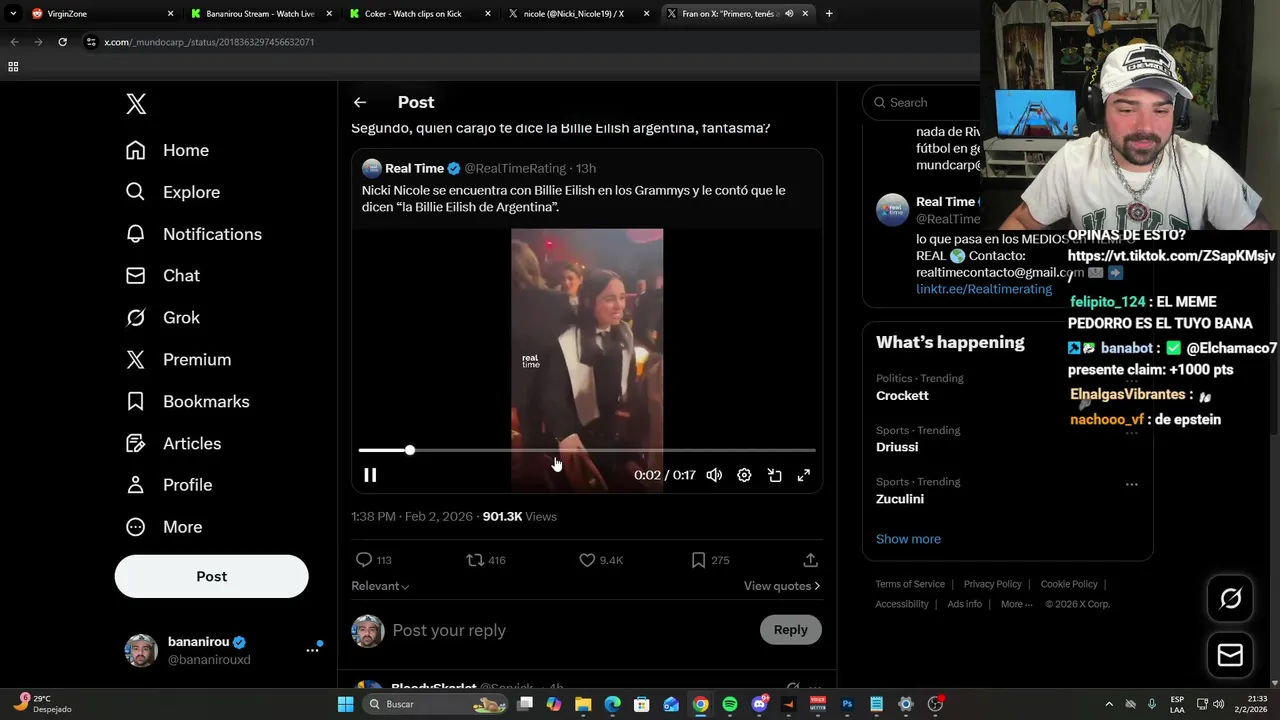The height and width of the screenshot is (720, 1280).
Task: Open Articles in sidebar
Action: pyautogui.click(x=173, y=444)
